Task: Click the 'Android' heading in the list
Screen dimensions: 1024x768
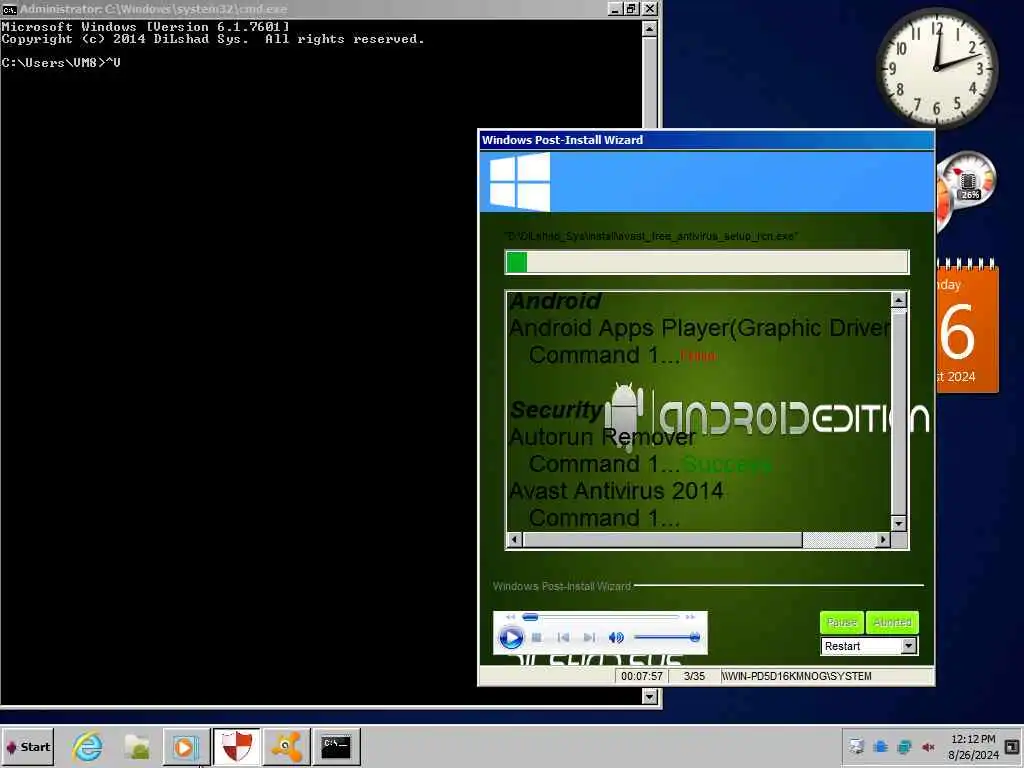Action: (x=555, y=301)
